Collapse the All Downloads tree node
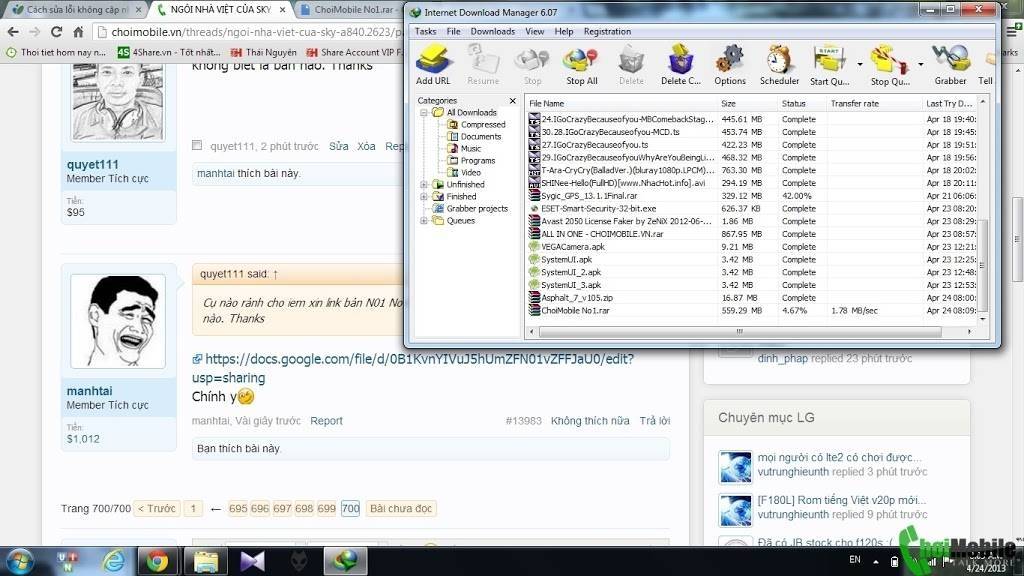 tap(424, 113)
